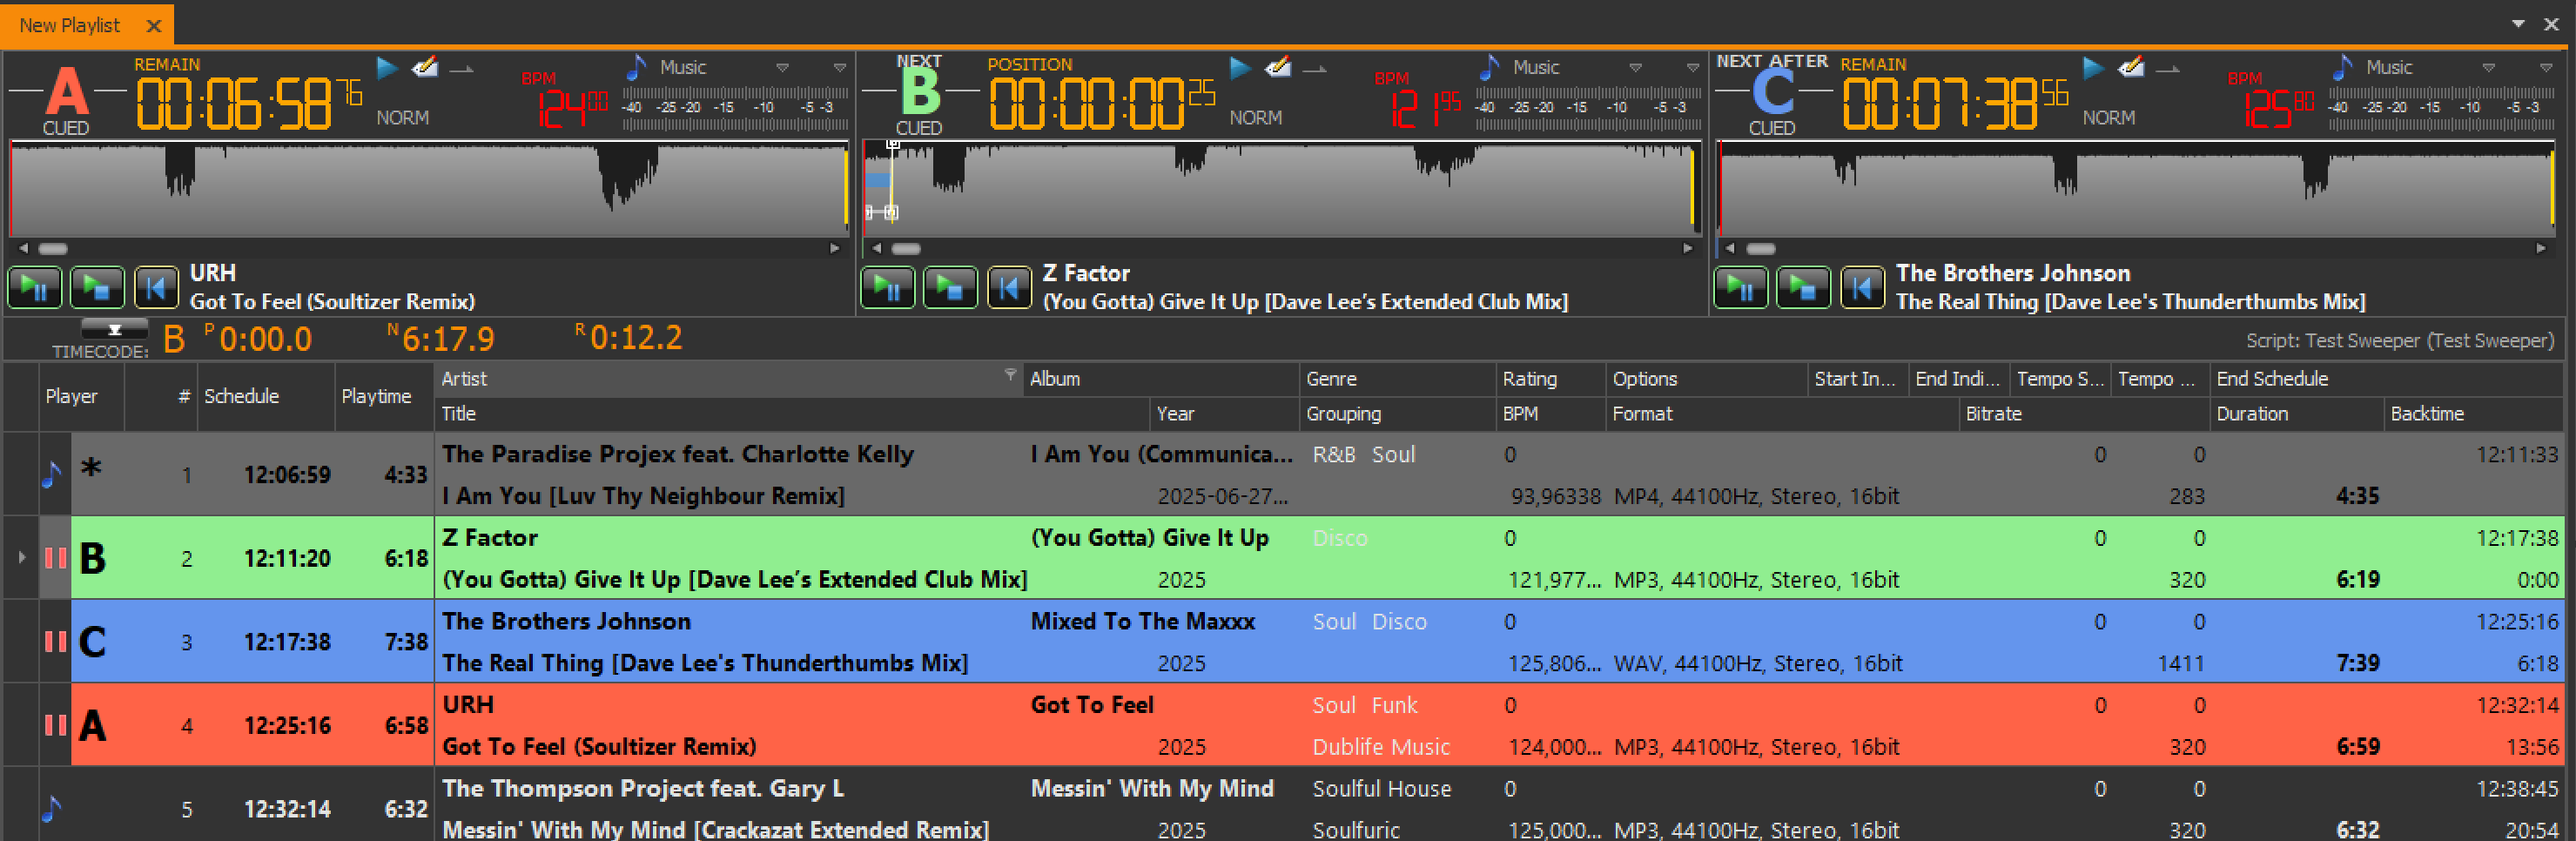Image resolution: width=2576 pixels, height=841 pixels.
Task: Click rewind-to-start button on Player A
Action: (156, 289)
